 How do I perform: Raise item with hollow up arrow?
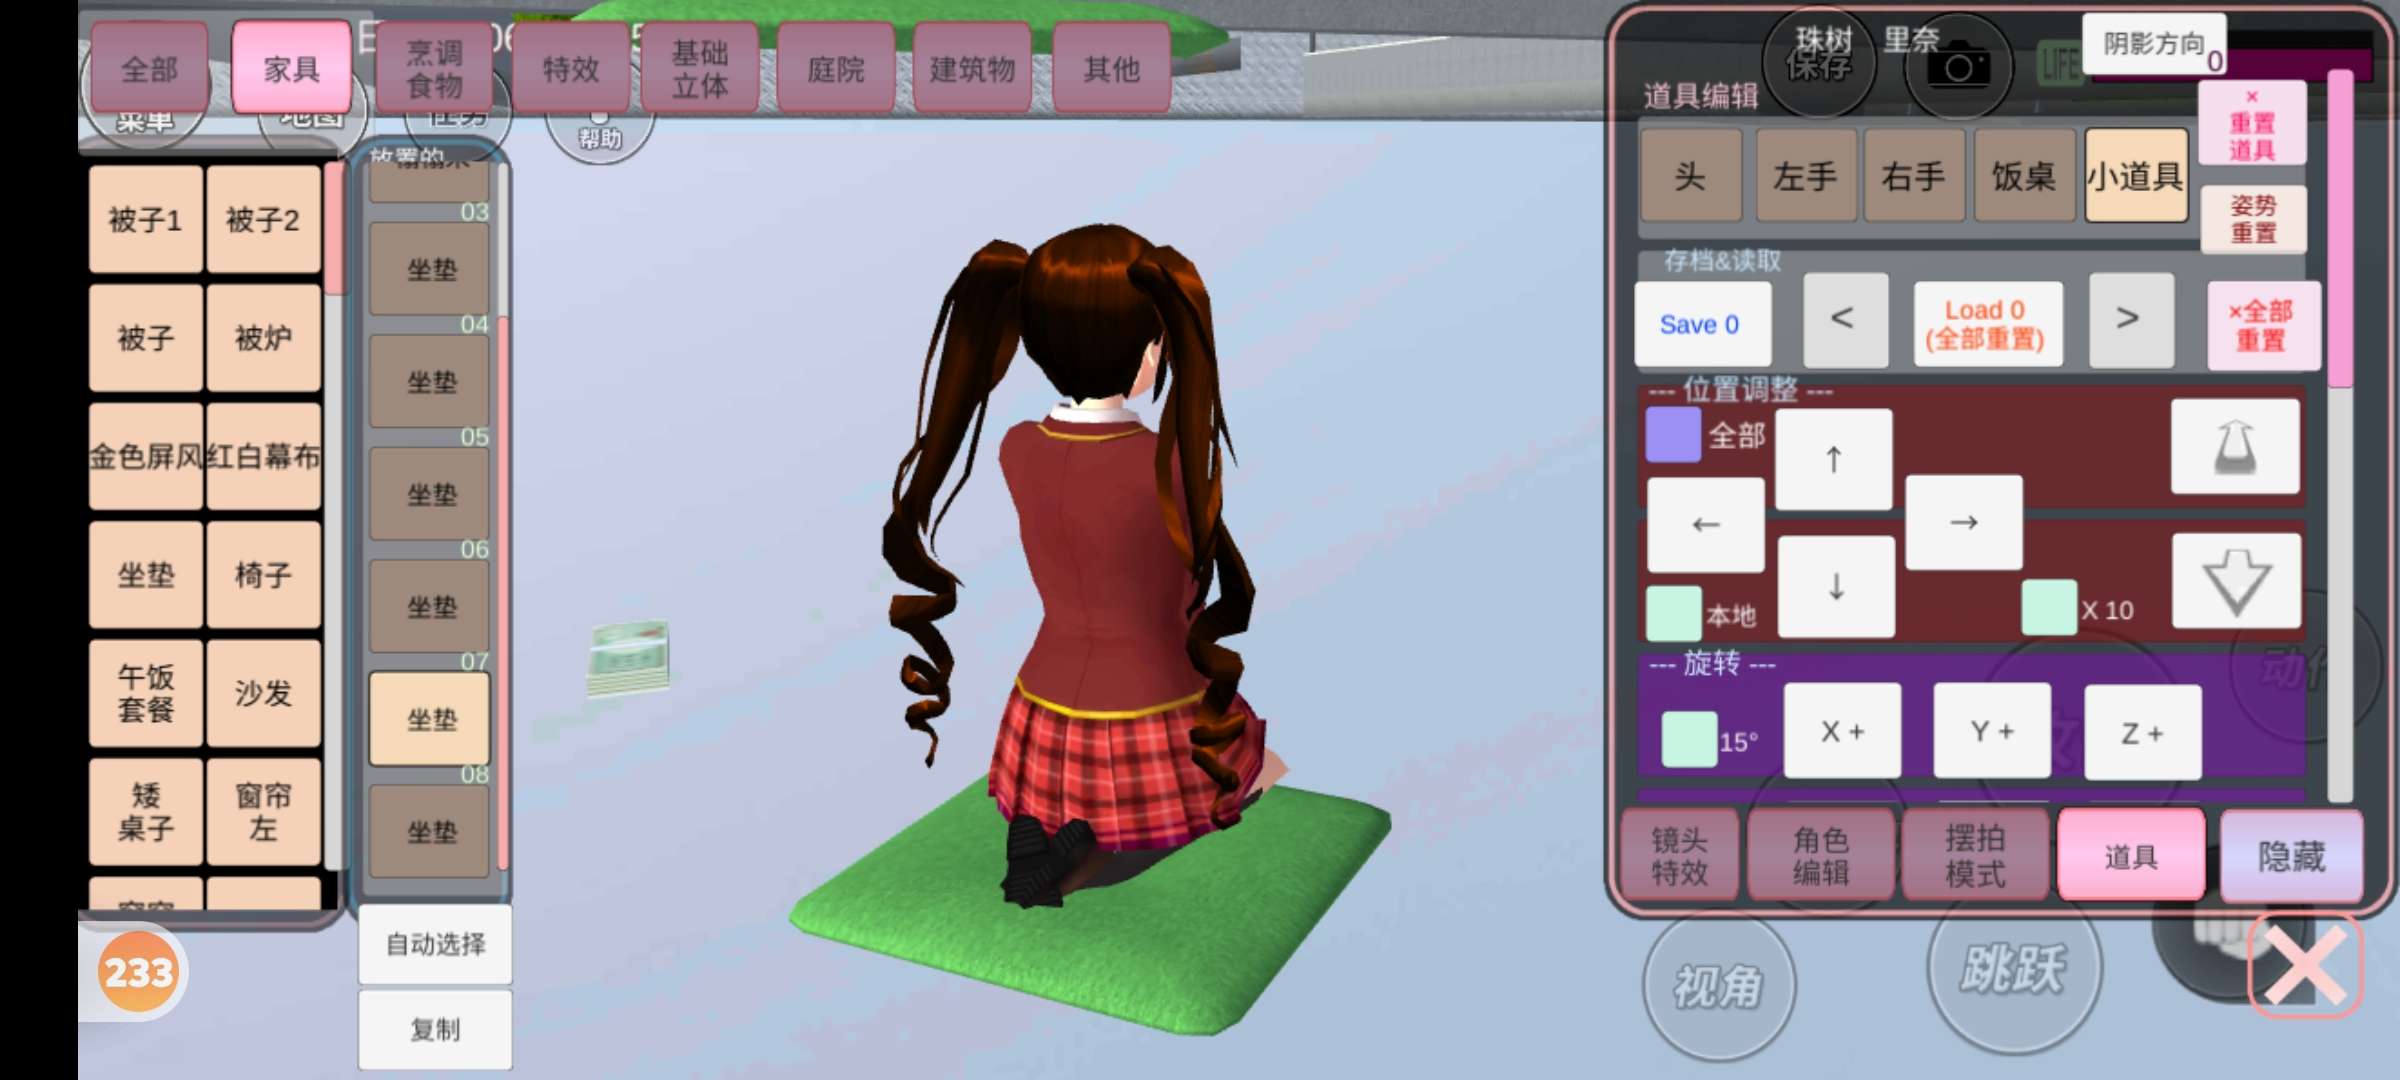point(2235,447)
